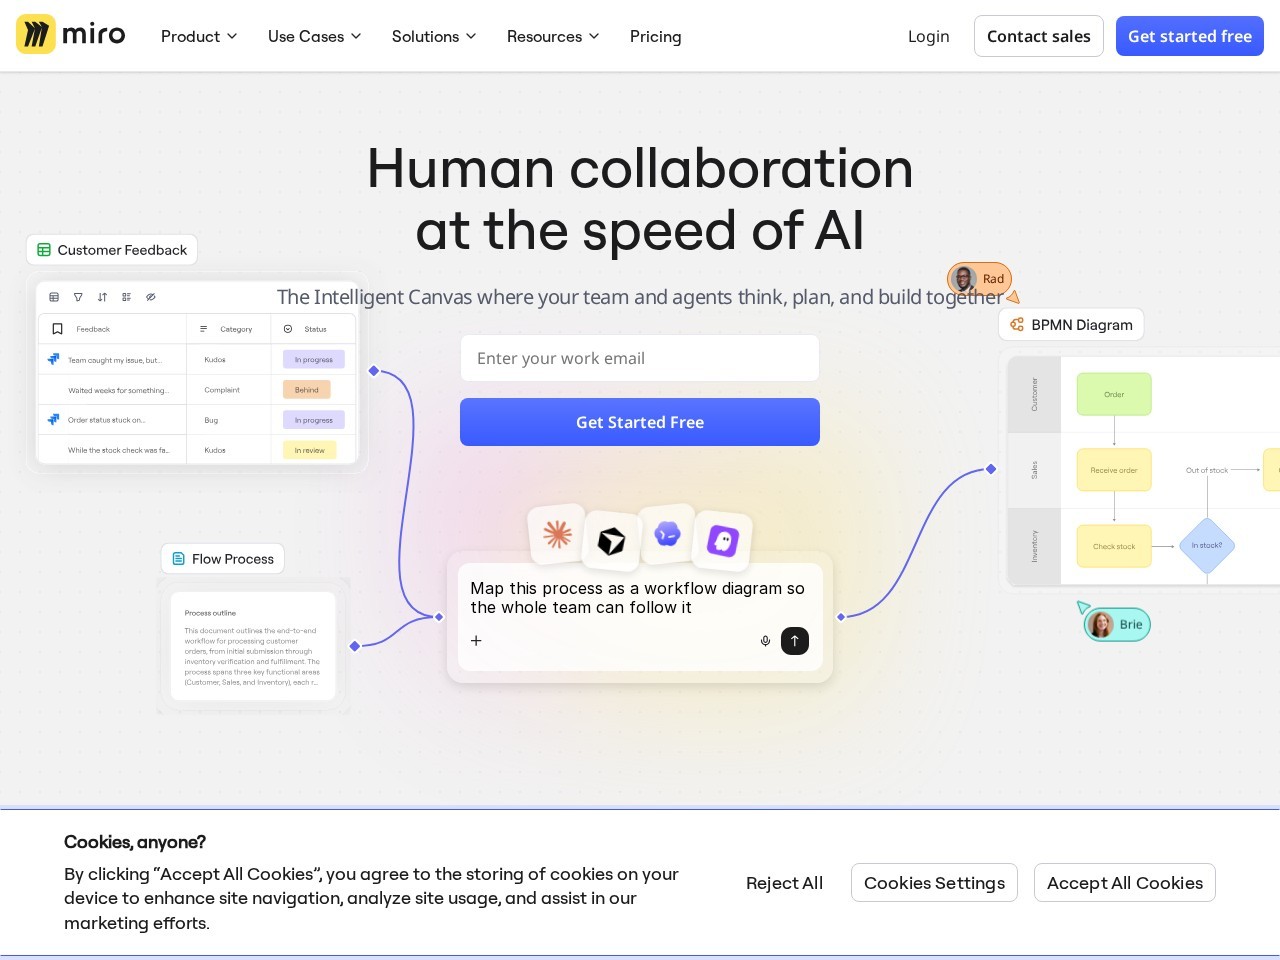Click the Contact sales button
Screen dimensions: 1280x960
point(1039,36)
